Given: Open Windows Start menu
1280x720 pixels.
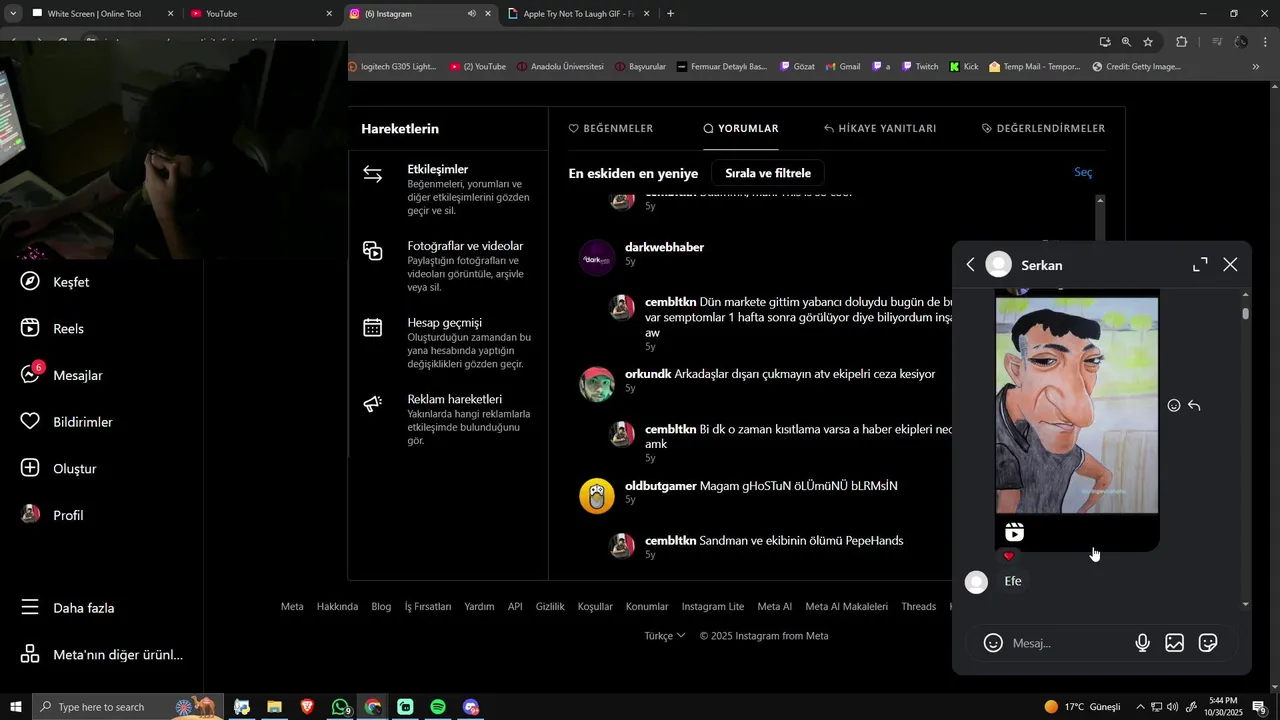Looking at the screenshot, I should 15,707.
